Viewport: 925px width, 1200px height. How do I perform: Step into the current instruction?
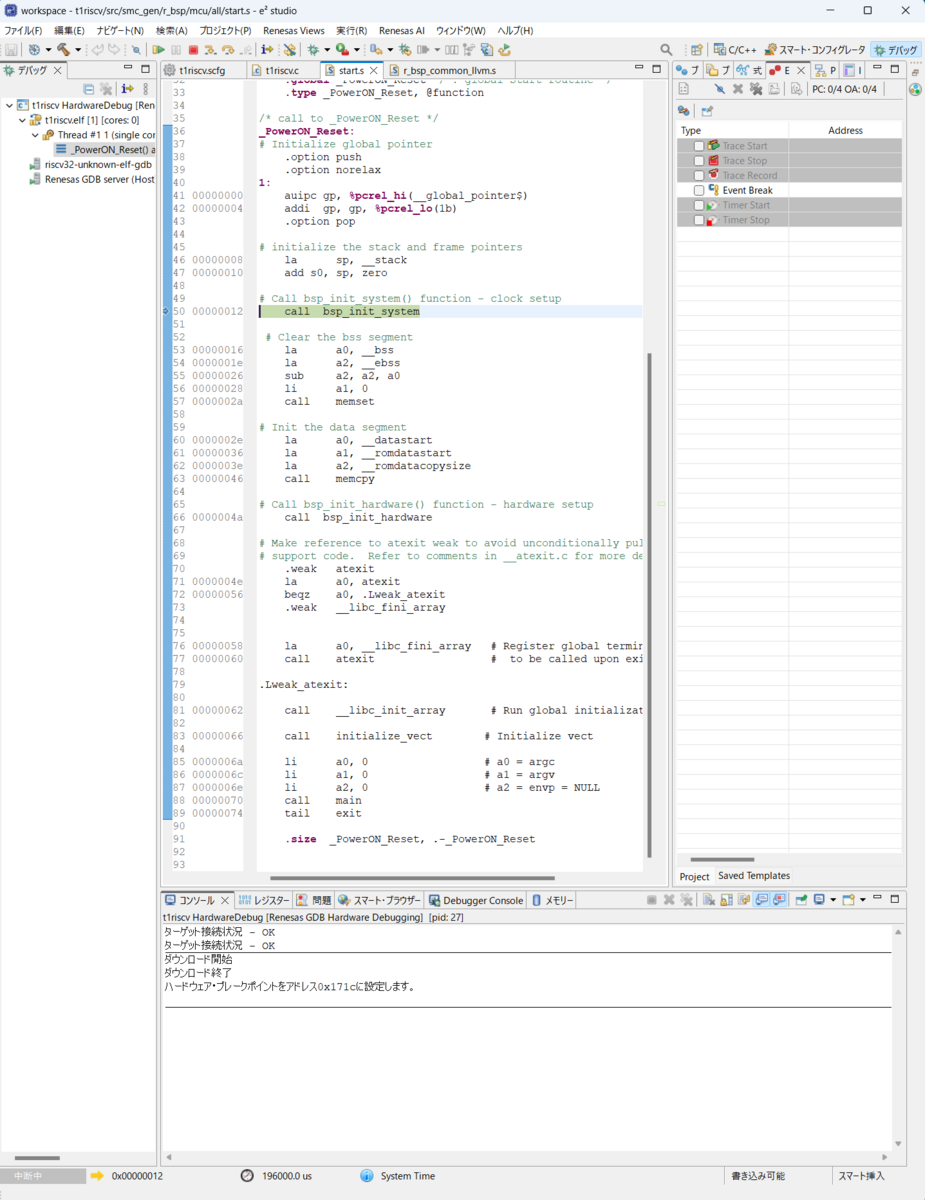click(x=208, y=48)
